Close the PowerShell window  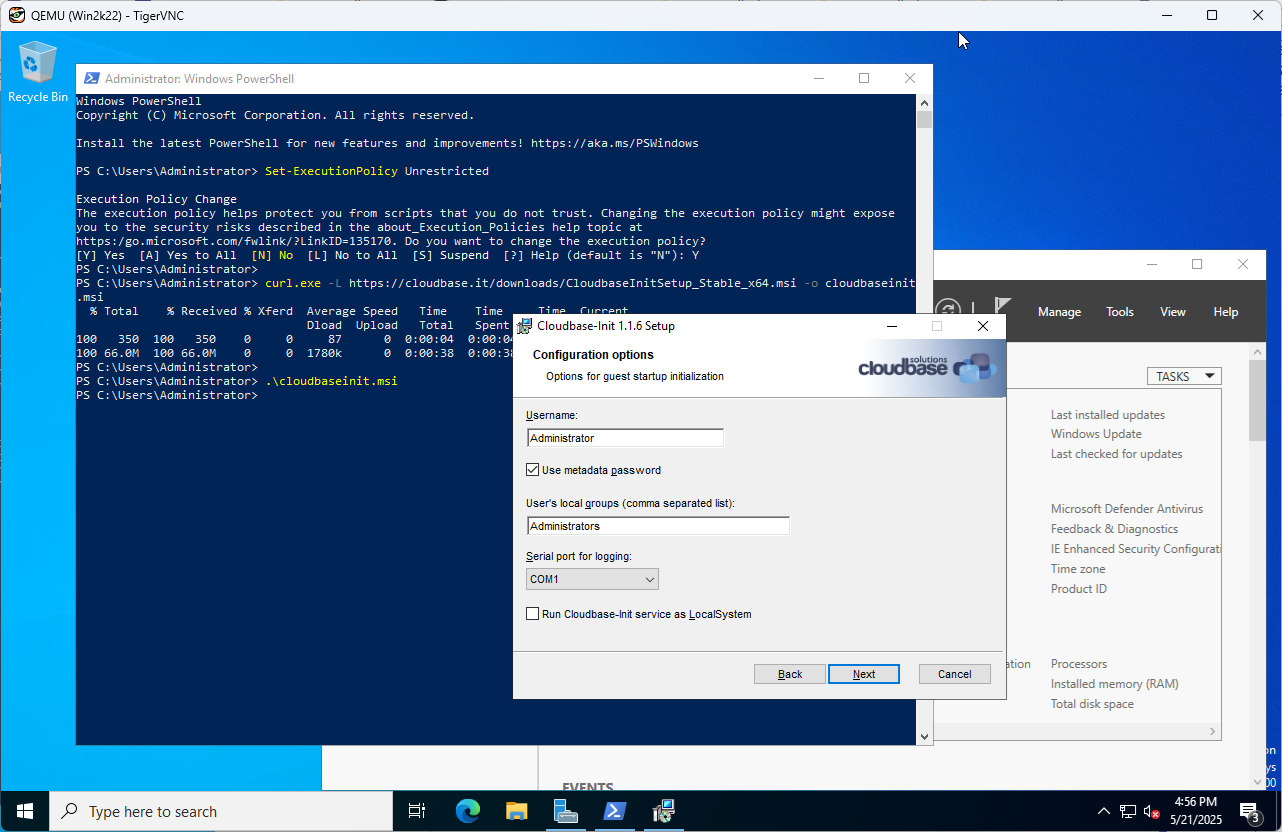(910, 79)
